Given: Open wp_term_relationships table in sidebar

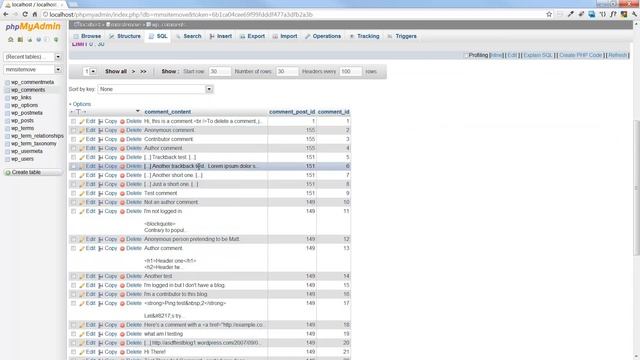Looking at the screenshot, I should click(x=37, y=136).
